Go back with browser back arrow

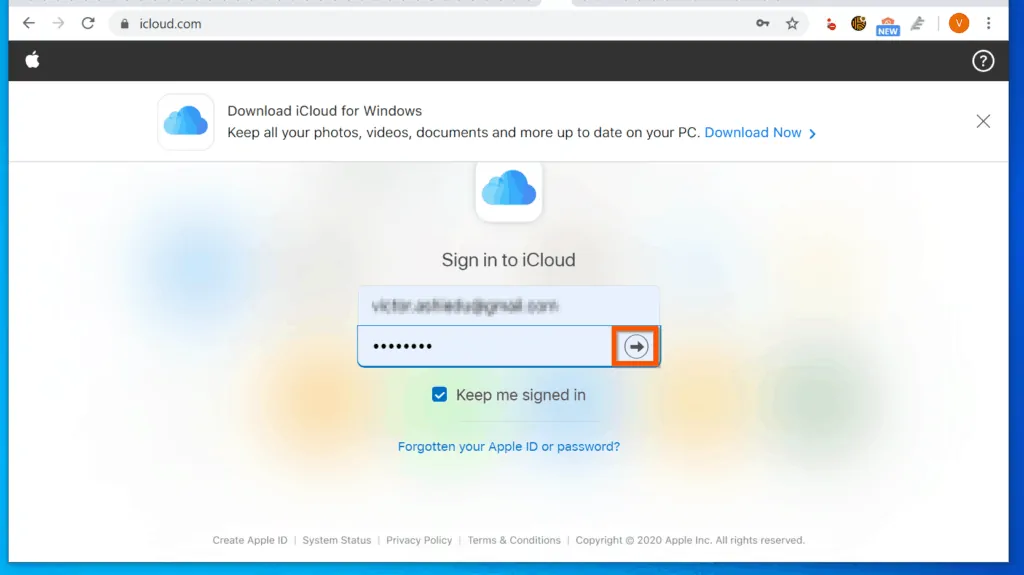point(29,24)
